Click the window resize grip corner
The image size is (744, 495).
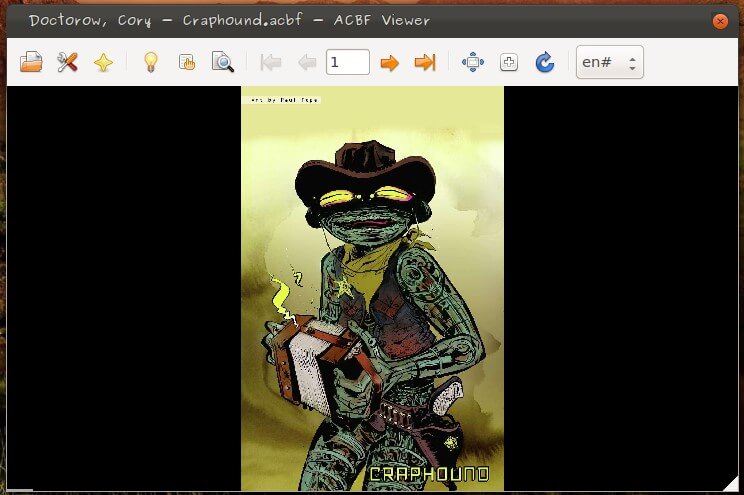click(731, 484)
